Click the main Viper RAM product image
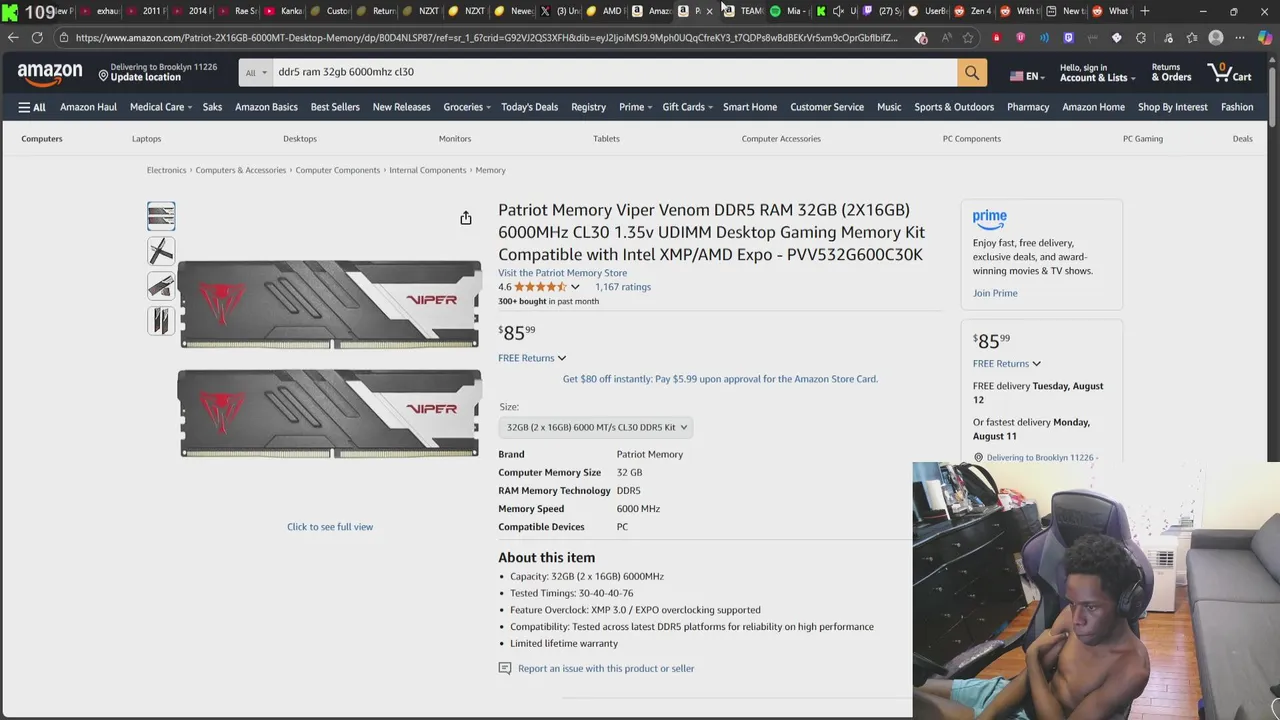This screenshot has height=720, width=1280. point(330,358)
